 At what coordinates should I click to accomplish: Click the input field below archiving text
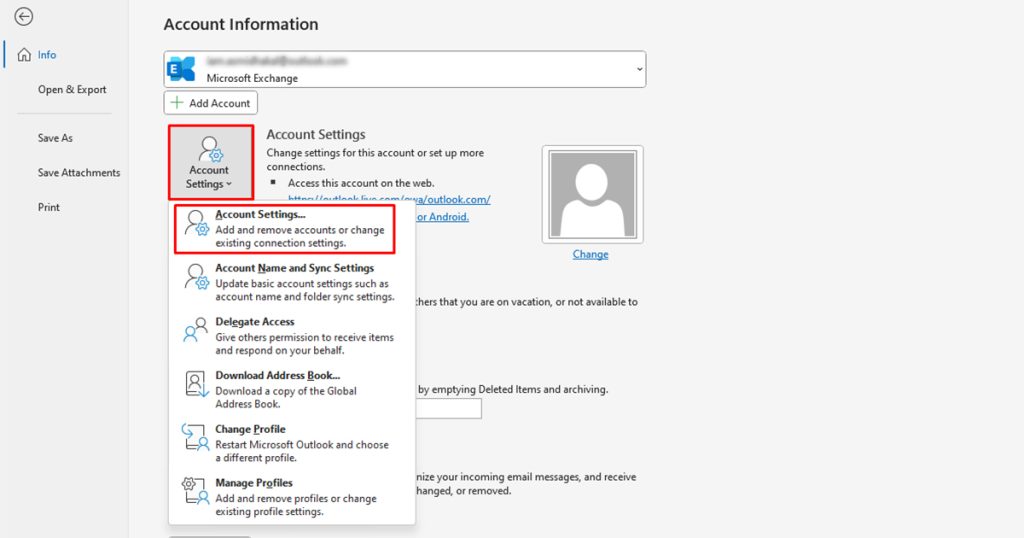click(x=449, y=409)
